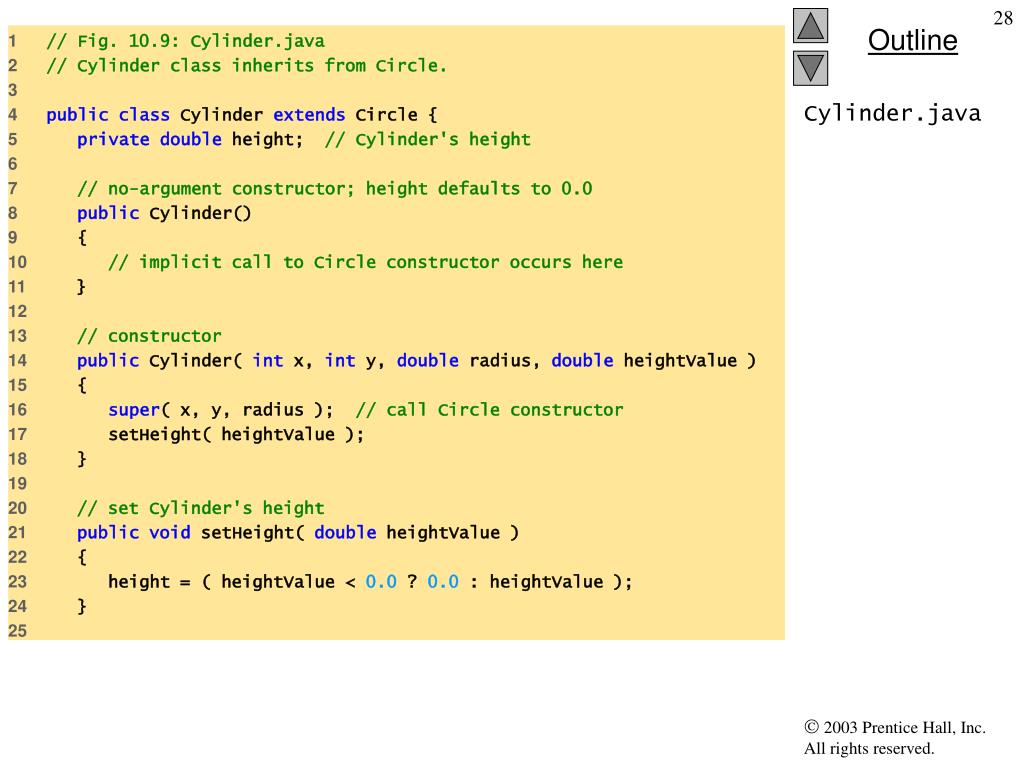Click the '© 2003 Prentice Hall, Inc.' copyright text
Screen dimensions: 1024x768
tap(895, 728)
